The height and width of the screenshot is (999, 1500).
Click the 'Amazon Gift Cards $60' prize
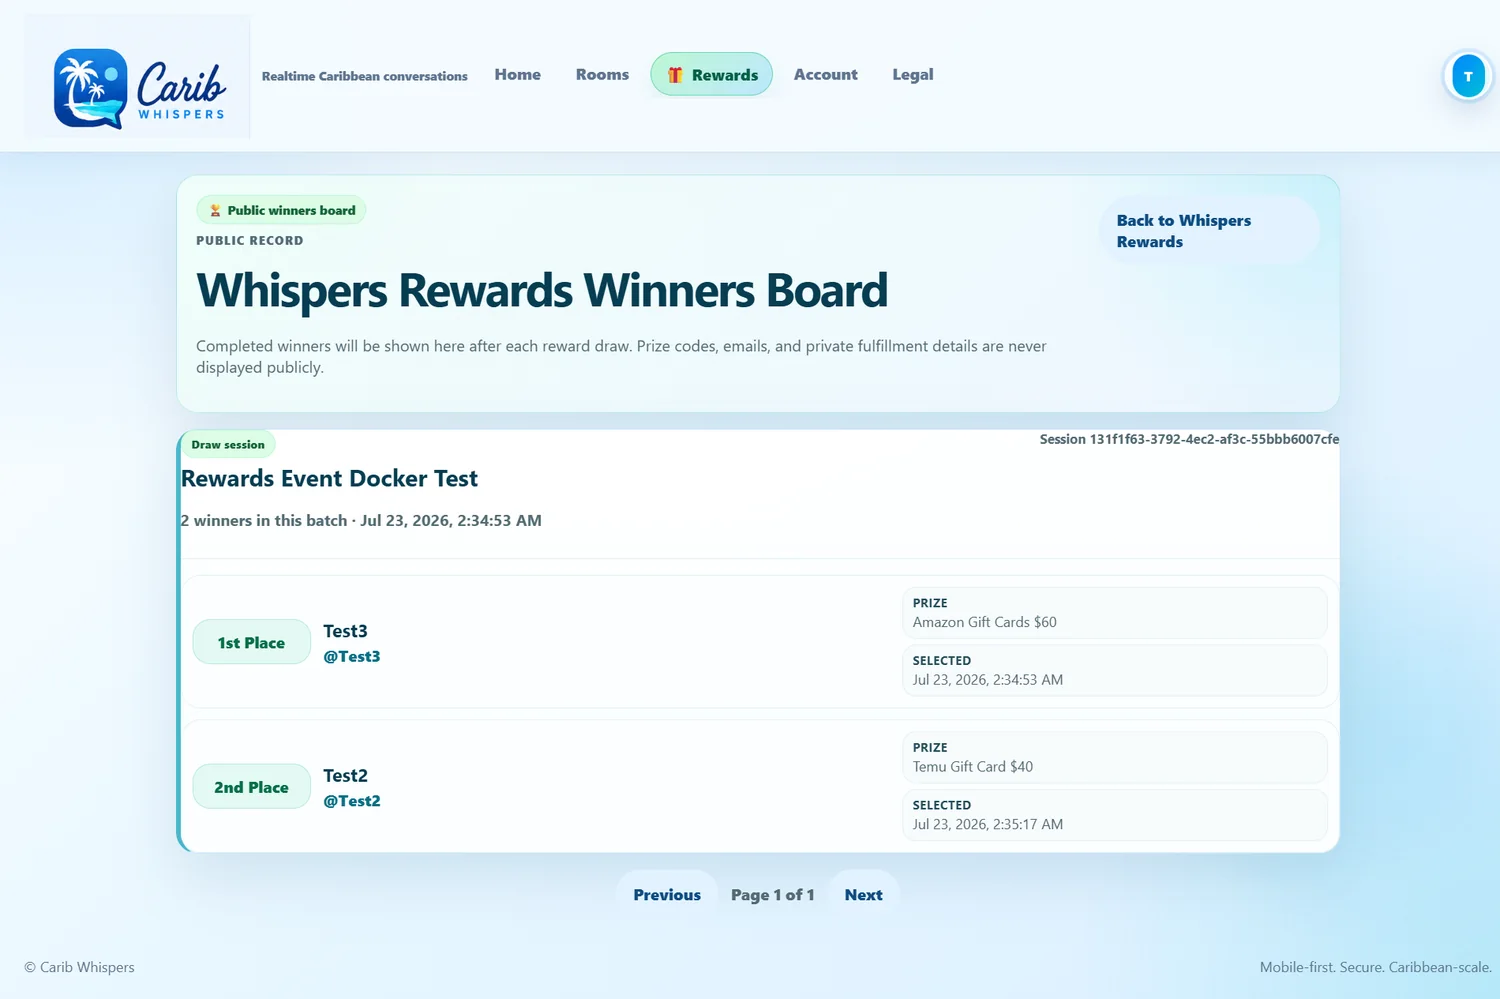[985, 622]
